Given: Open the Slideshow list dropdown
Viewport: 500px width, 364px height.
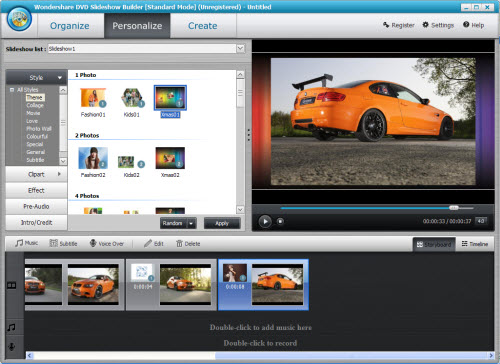Looking at the screenshot, I should click(240, 49).
